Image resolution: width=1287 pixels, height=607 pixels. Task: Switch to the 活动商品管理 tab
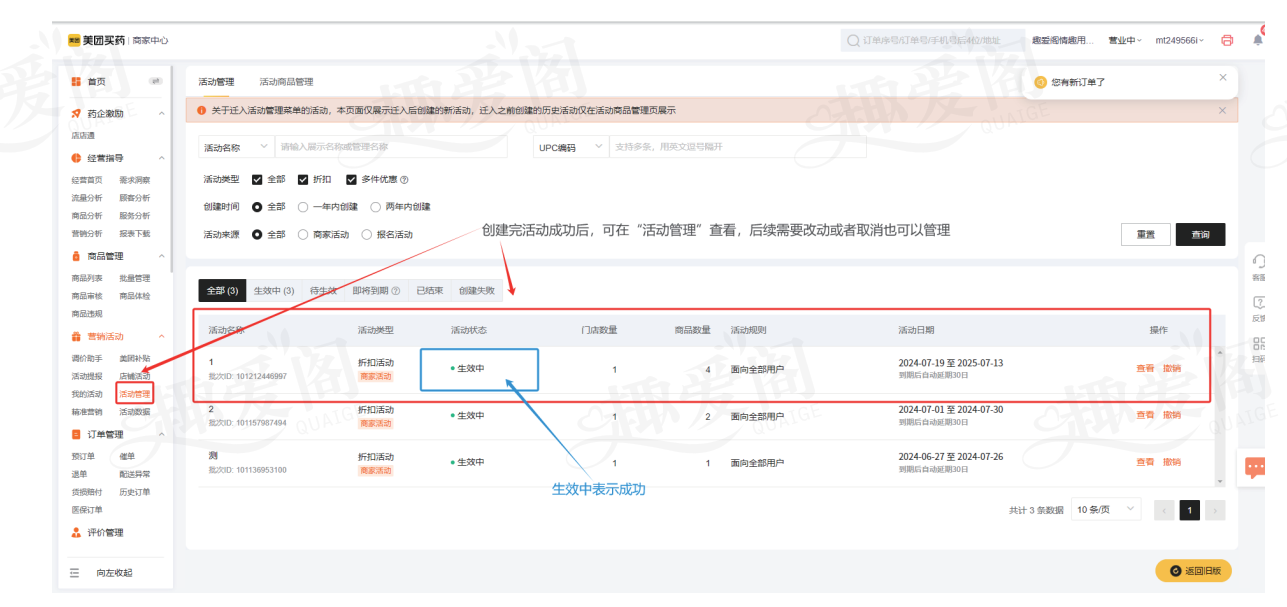[x=286, y=82]
